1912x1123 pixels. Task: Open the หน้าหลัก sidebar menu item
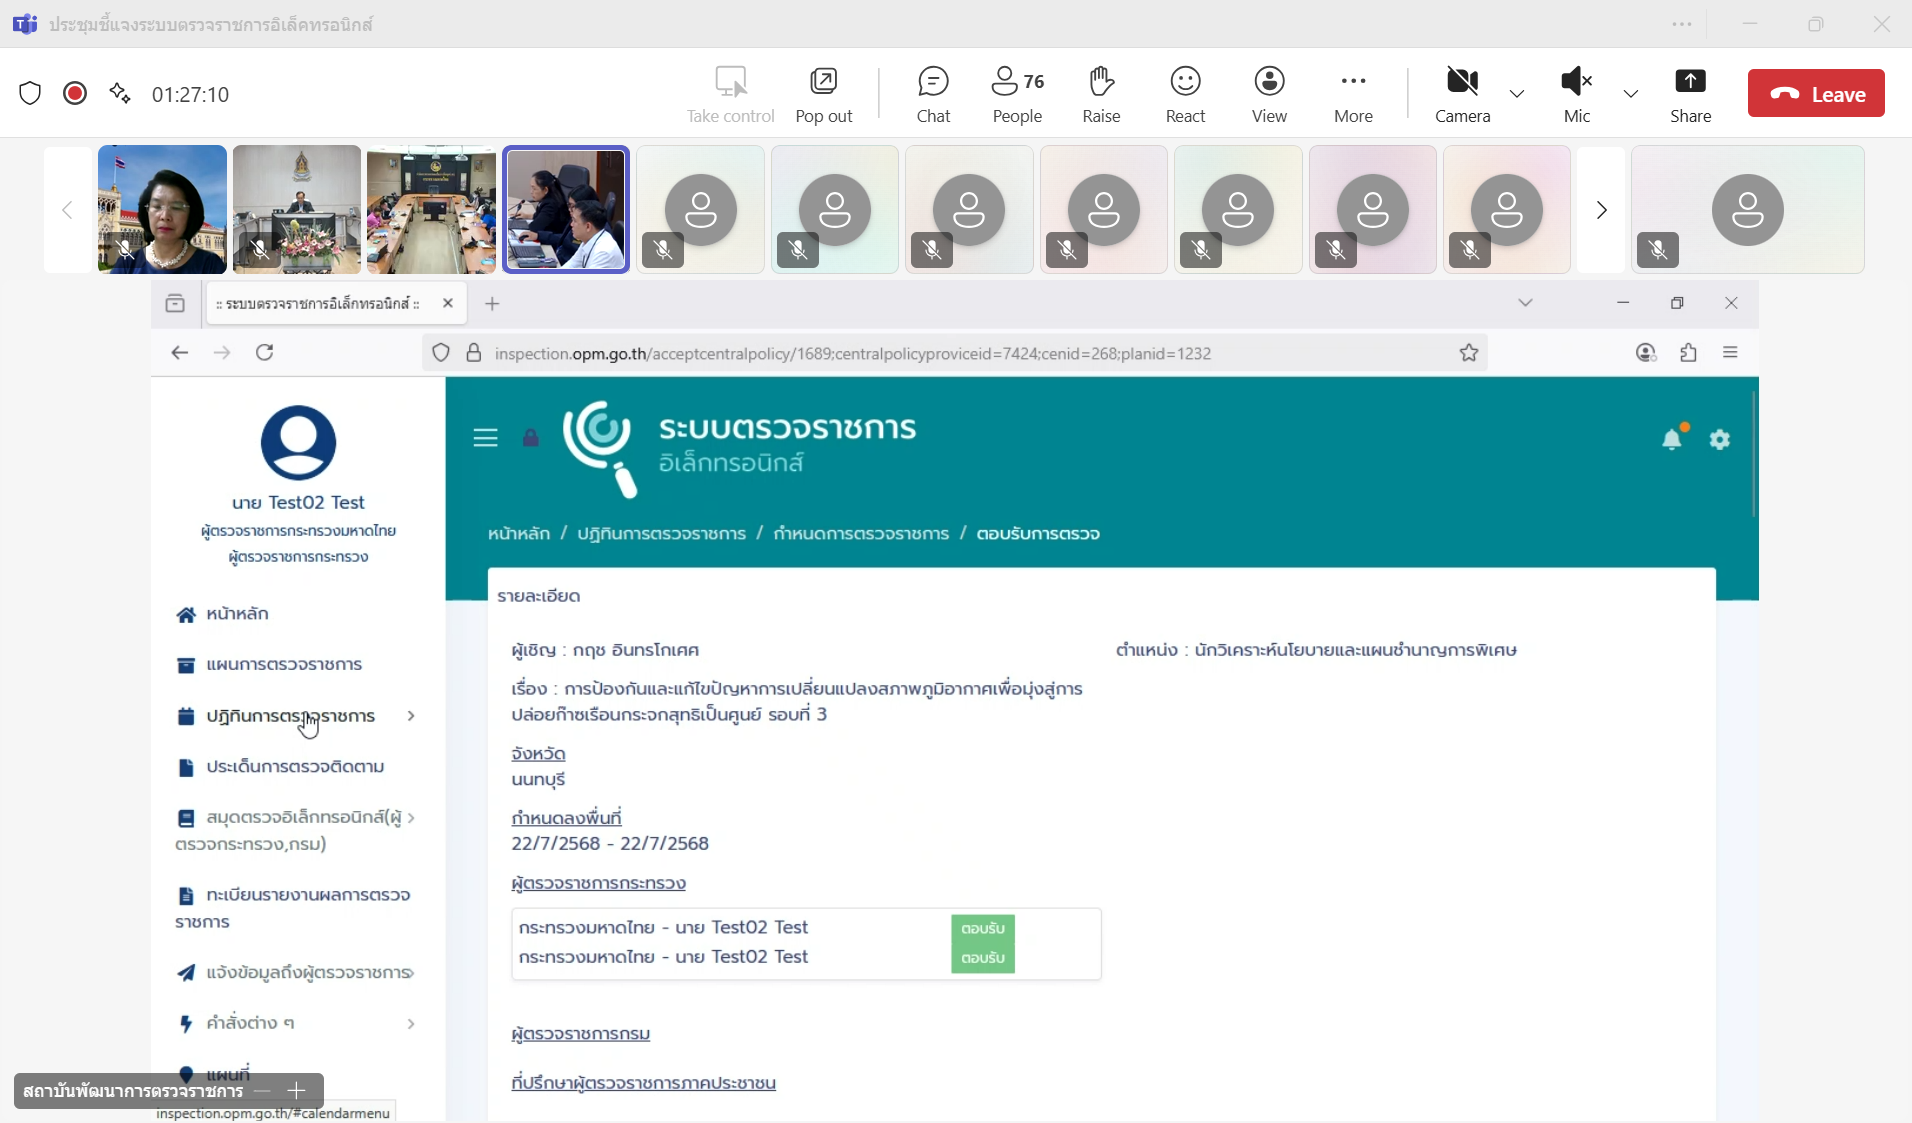click(x=237, y=614)
